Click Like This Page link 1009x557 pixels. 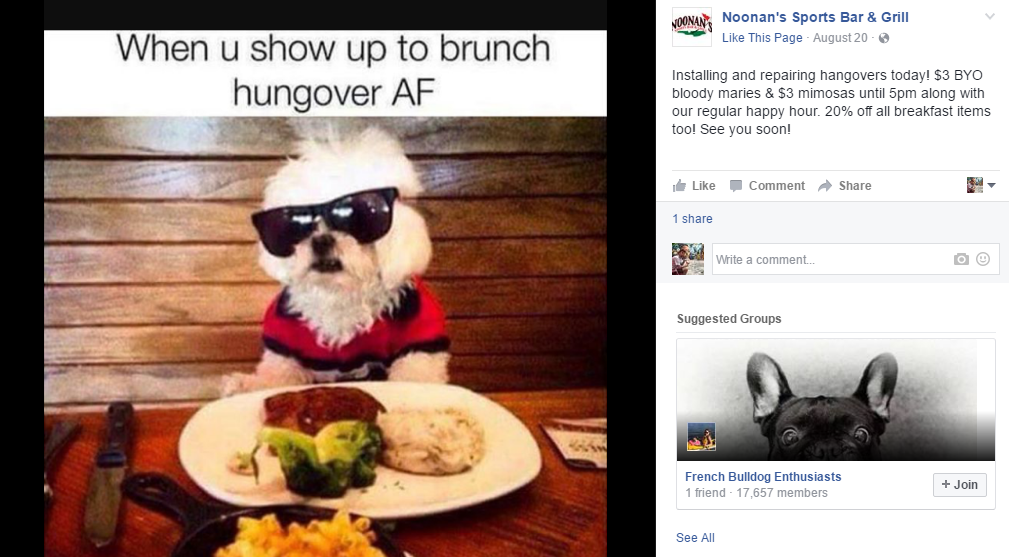coord(762,38)
